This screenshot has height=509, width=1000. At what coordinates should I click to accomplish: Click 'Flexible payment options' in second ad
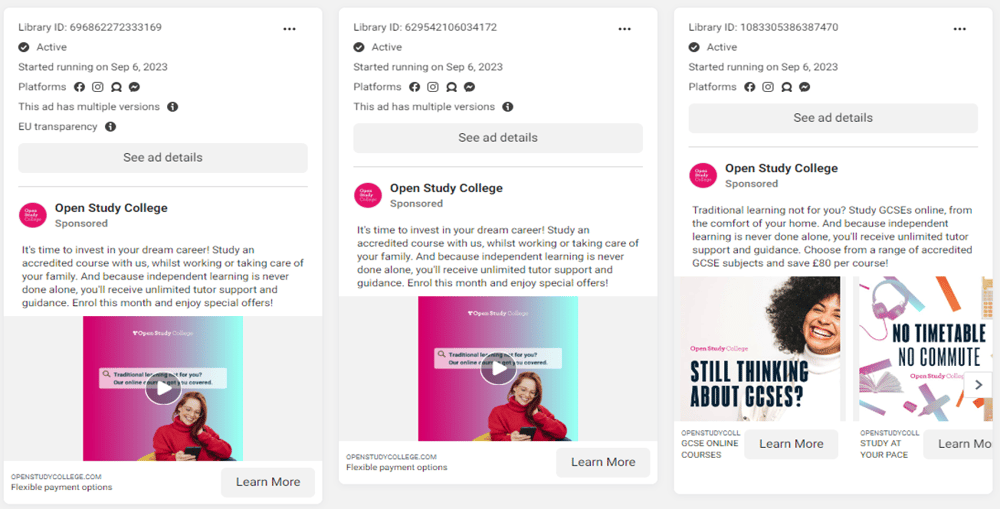tap(397, 468)
